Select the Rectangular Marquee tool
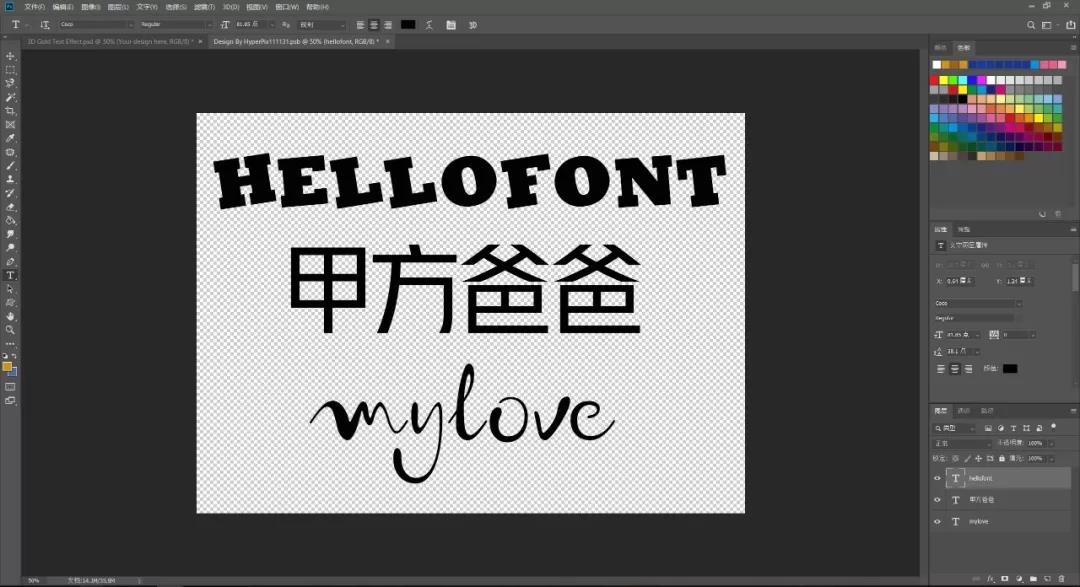Image resolution: width=1080 pixels, height=587 pixels. pos(10,70)
